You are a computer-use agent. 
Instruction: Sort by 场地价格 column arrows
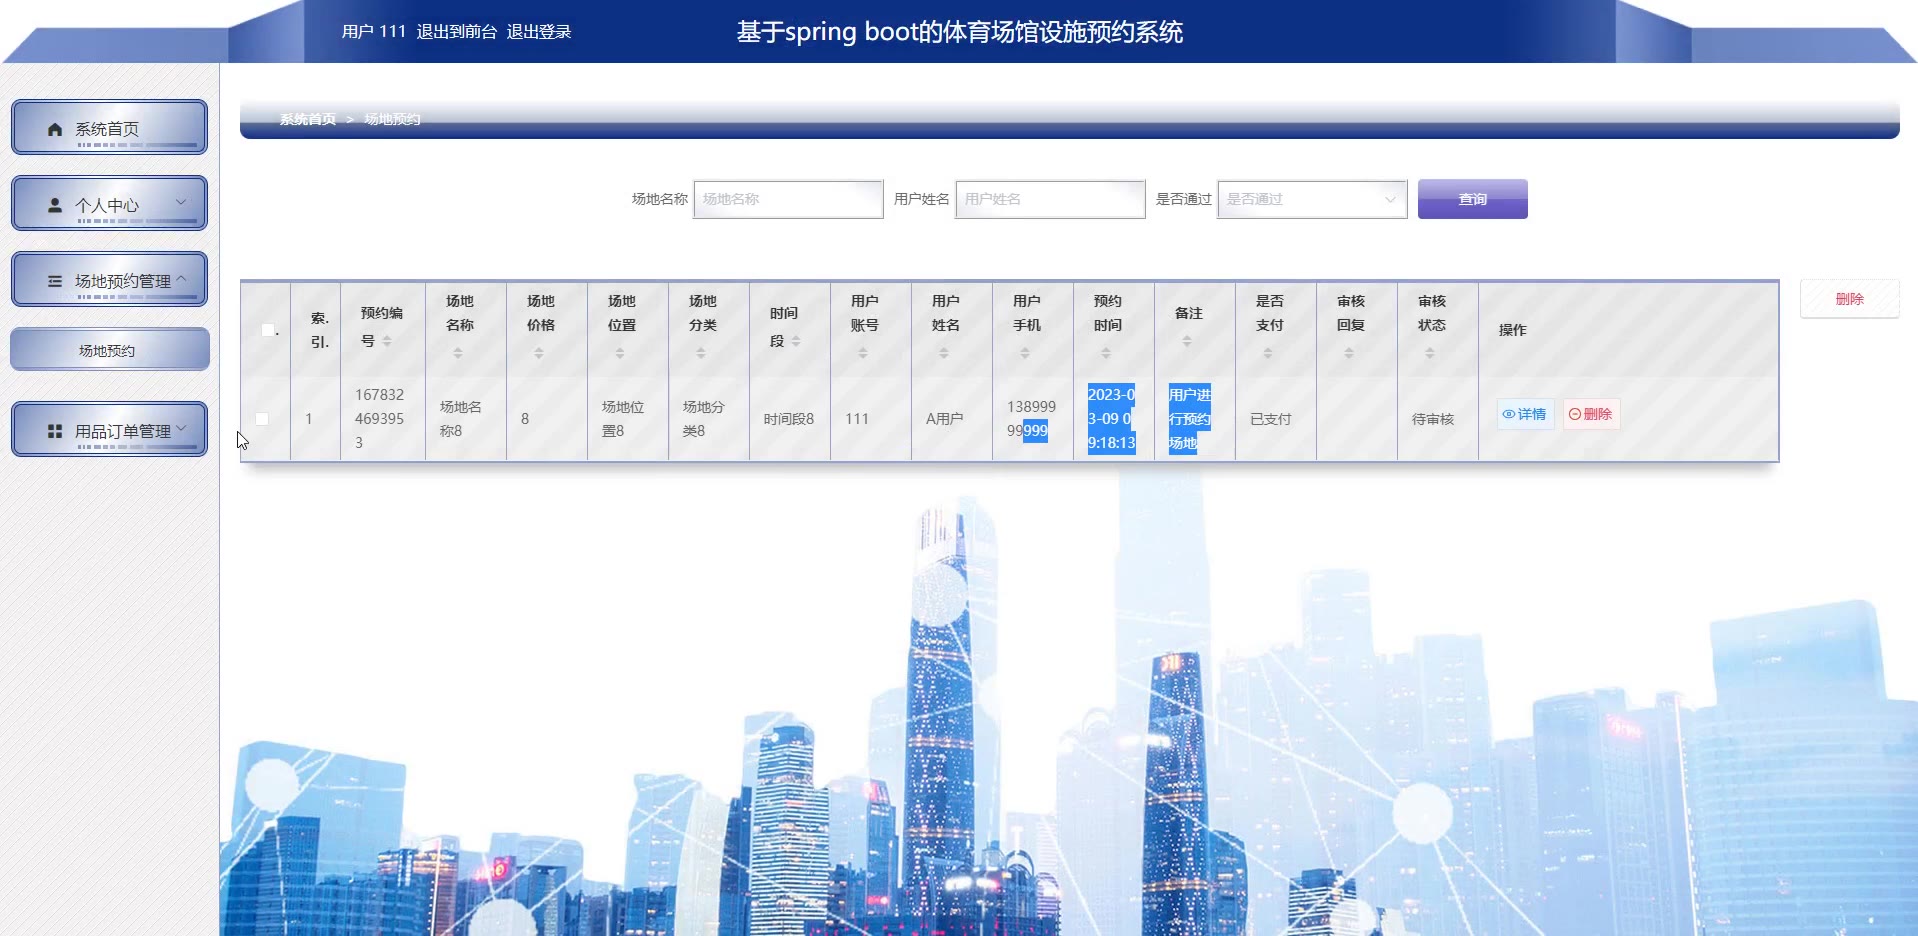click(539, 353)
